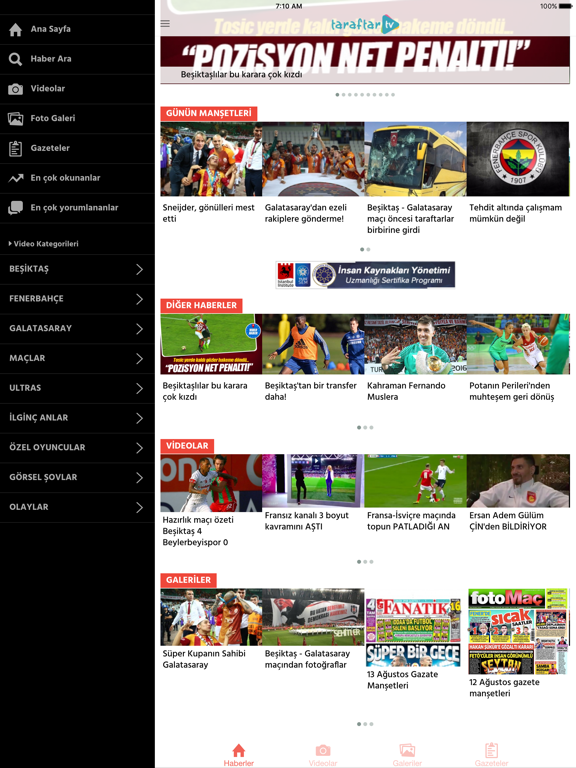Open the Ana Sayfa menu item
The width and height of the screenshot is (576, 768).
pyautogui.click(x=77, y=29)
